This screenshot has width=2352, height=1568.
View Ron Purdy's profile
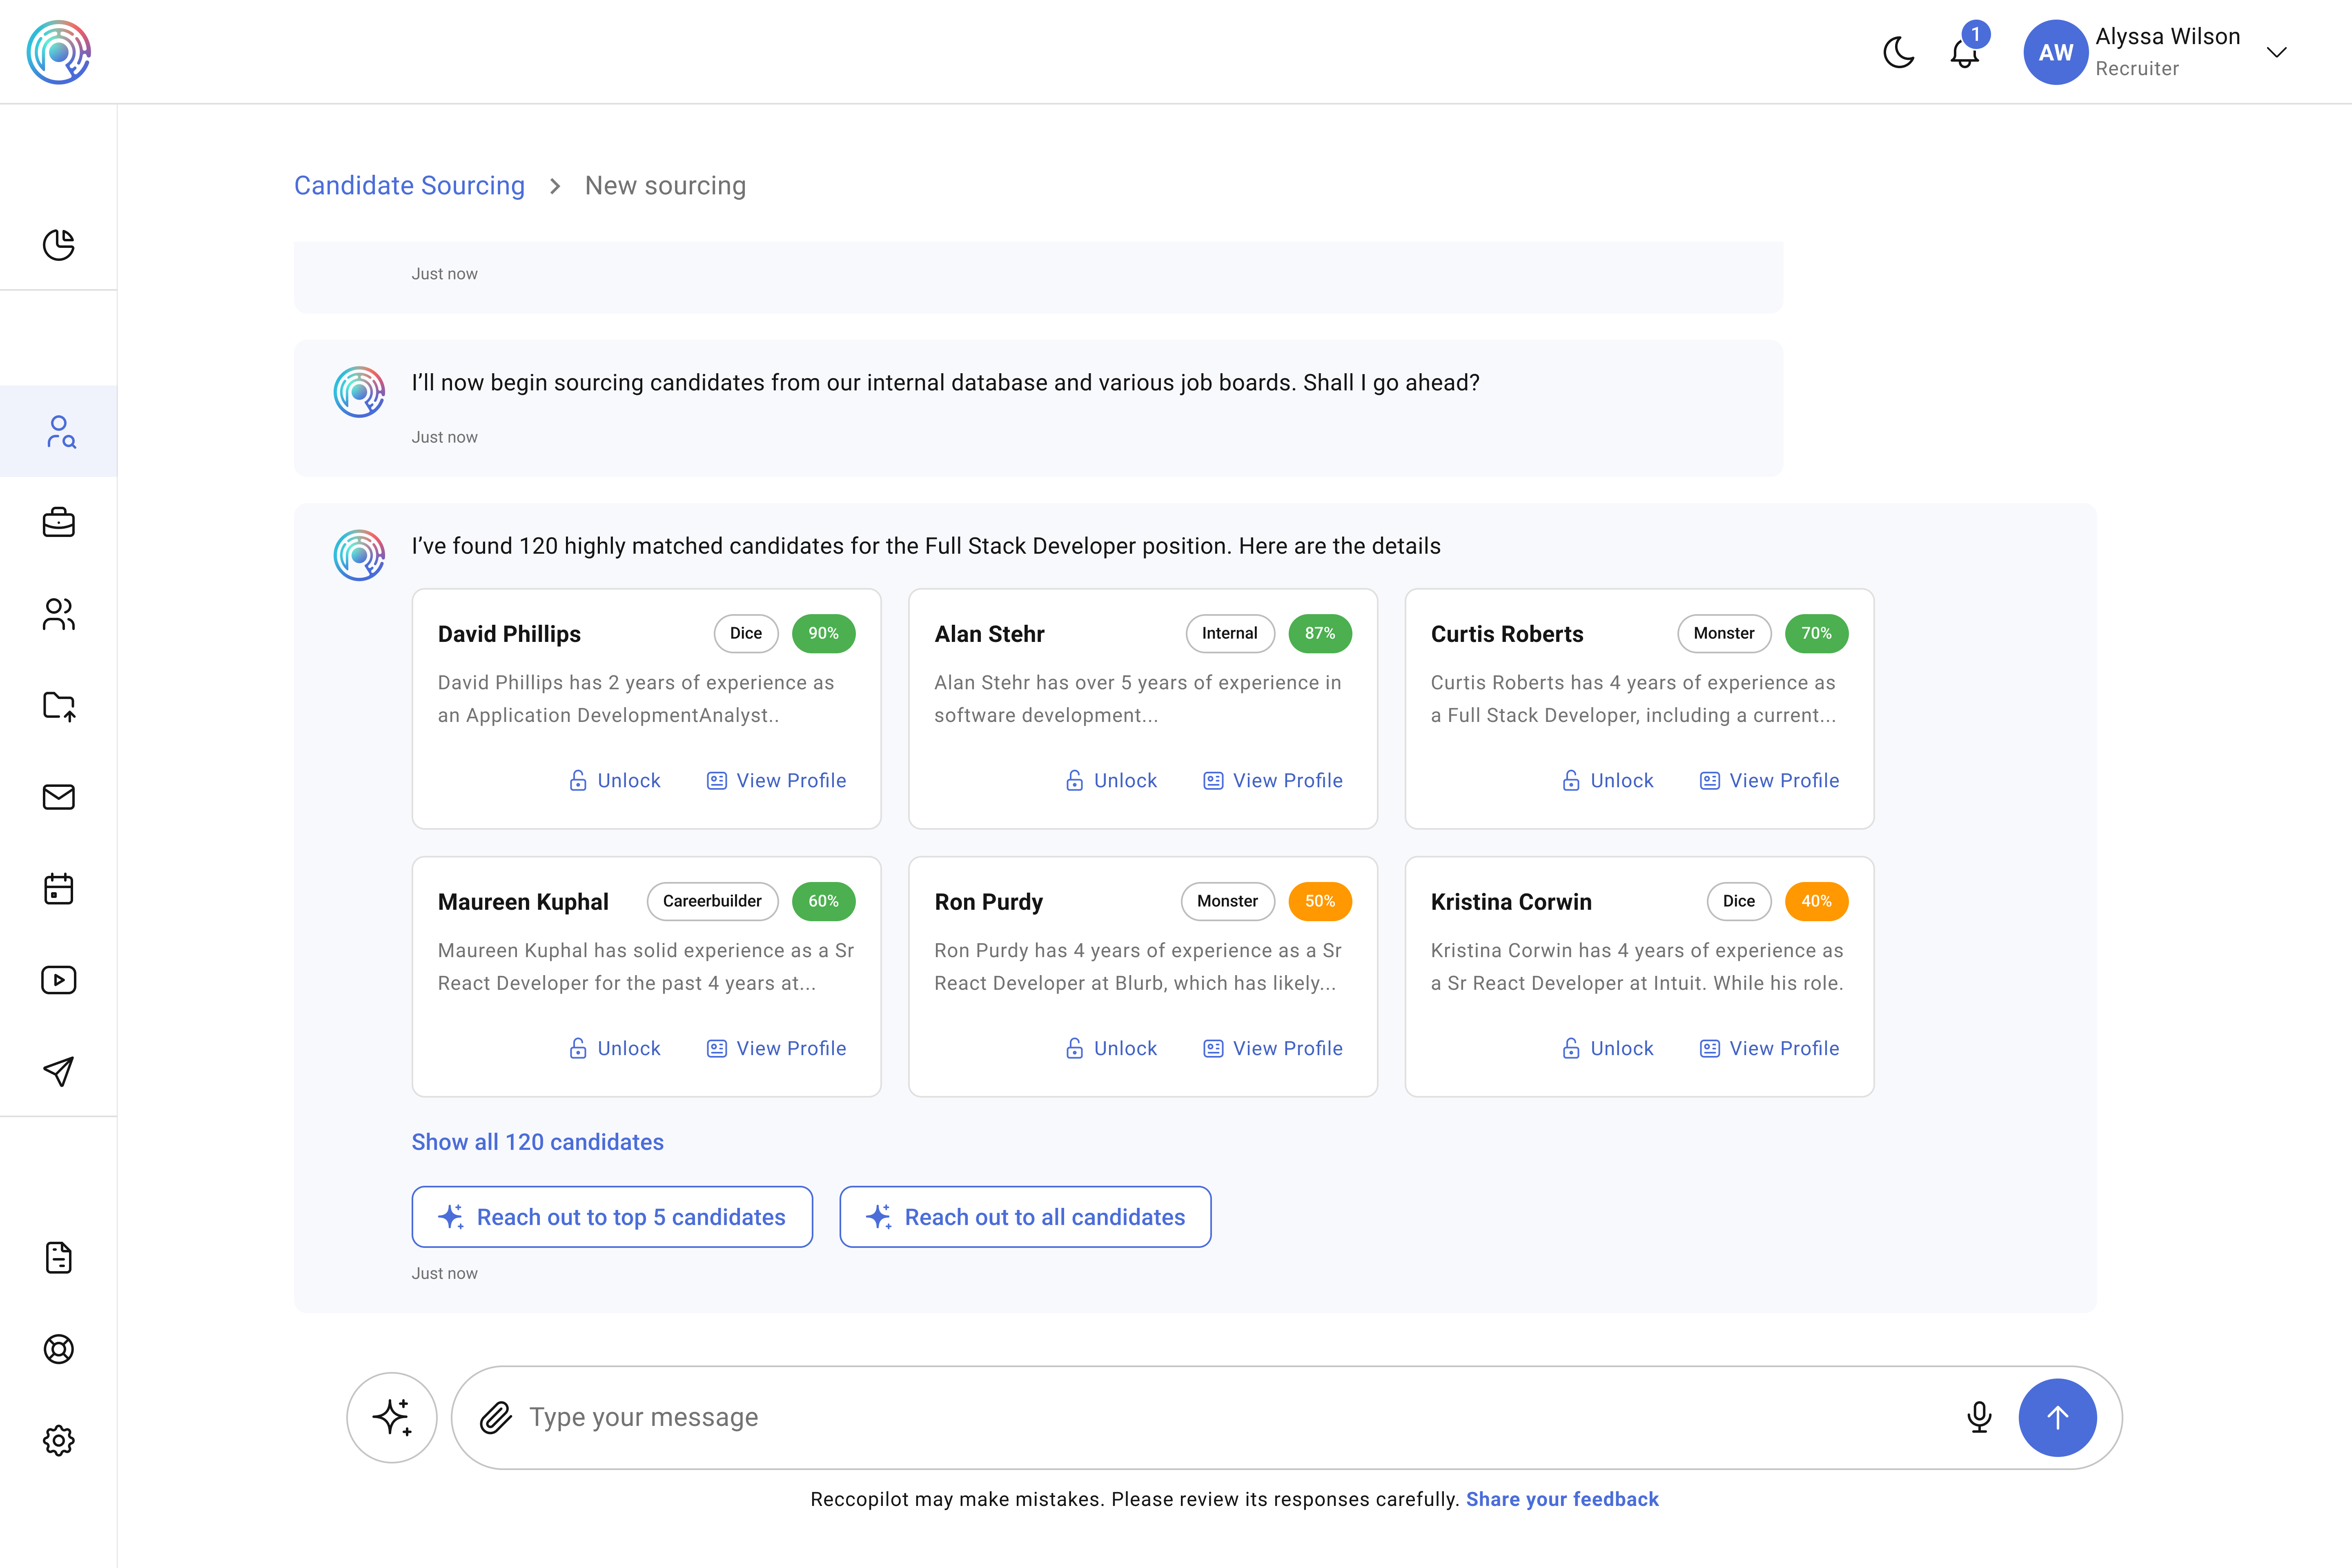click(x=1273, y=1049)
